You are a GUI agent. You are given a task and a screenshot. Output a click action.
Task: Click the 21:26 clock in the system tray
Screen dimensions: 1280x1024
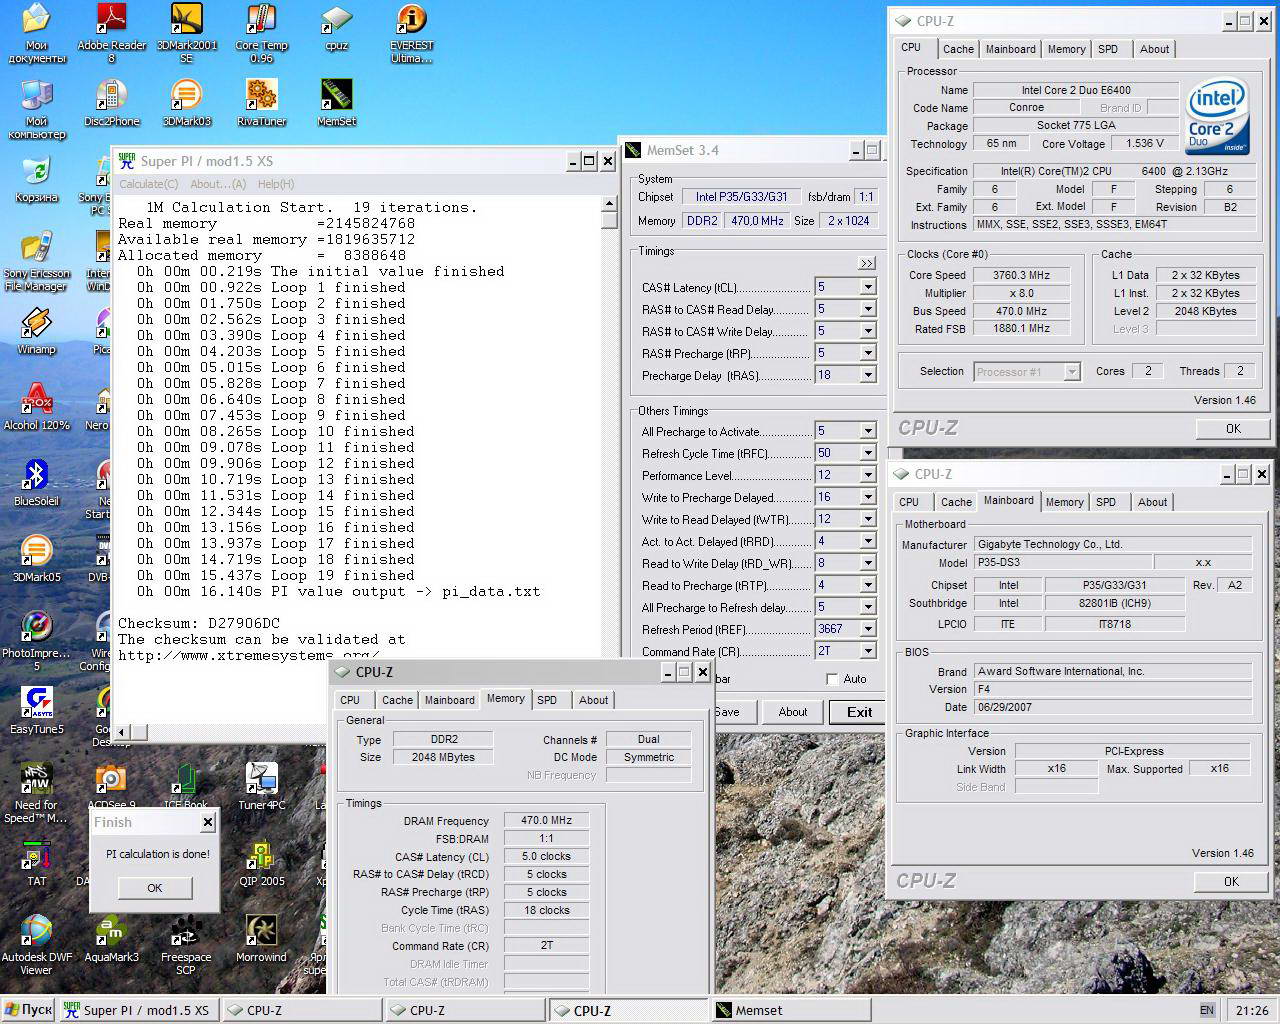pyautogui.click(x=1251, y=1010)
